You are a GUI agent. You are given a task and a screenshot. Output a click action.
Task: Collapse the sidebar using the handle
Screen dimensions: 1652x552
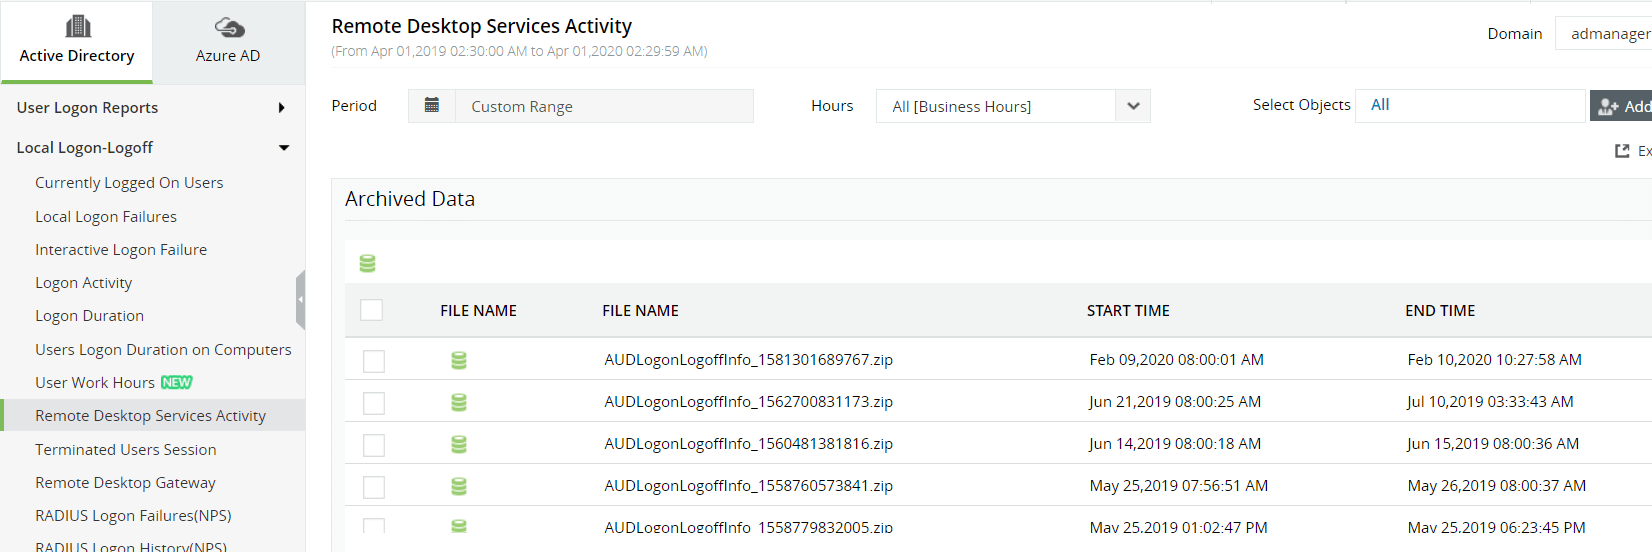pyautogui.click(x=300, y=299)
